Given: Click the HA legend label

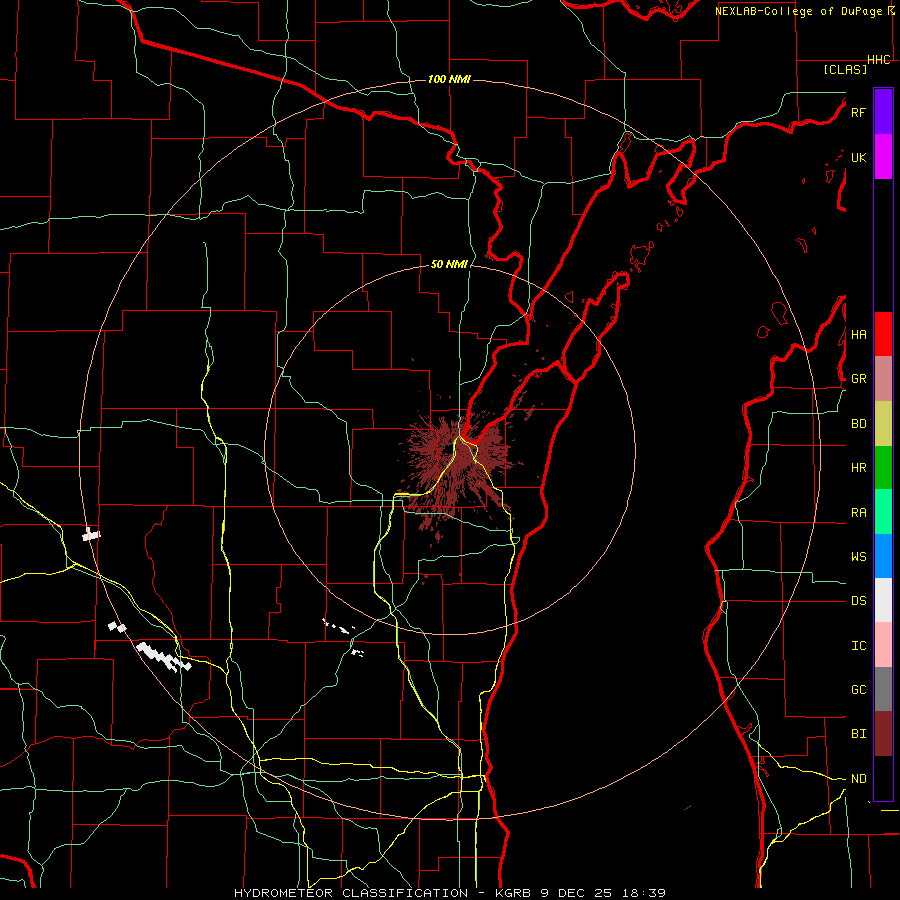Looking at the screenshot, I should 858,335.
